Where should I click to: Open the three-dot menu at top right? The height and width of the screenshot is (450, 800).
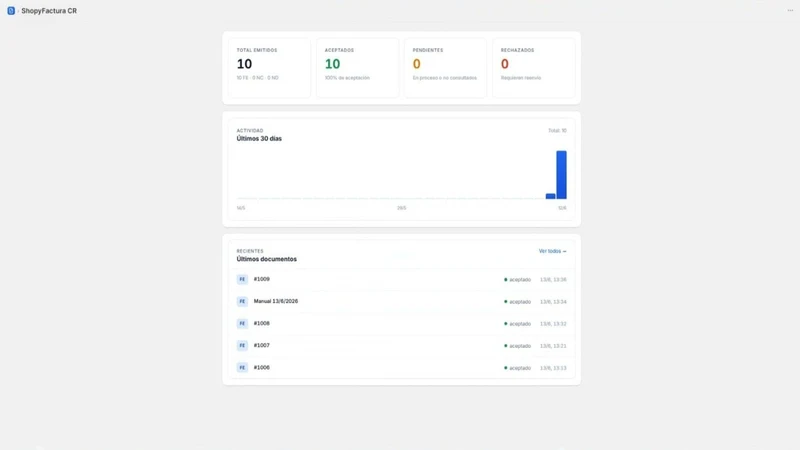point(790,10)
